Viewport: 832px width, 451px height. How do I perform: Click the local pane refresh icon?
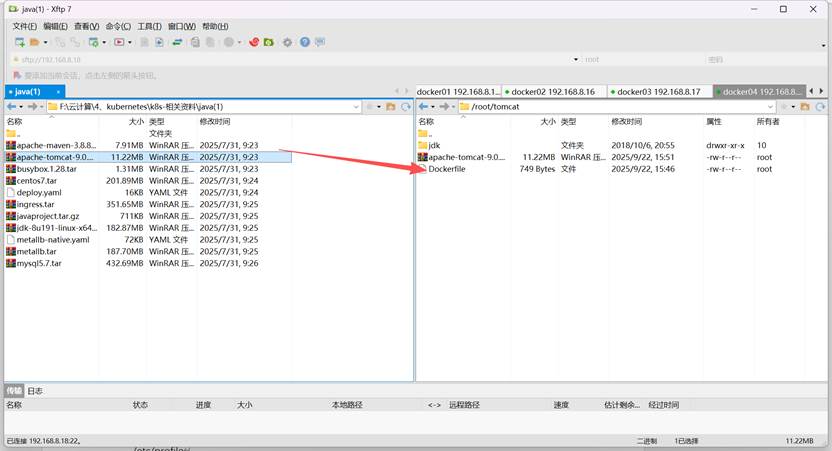point(406,107)
